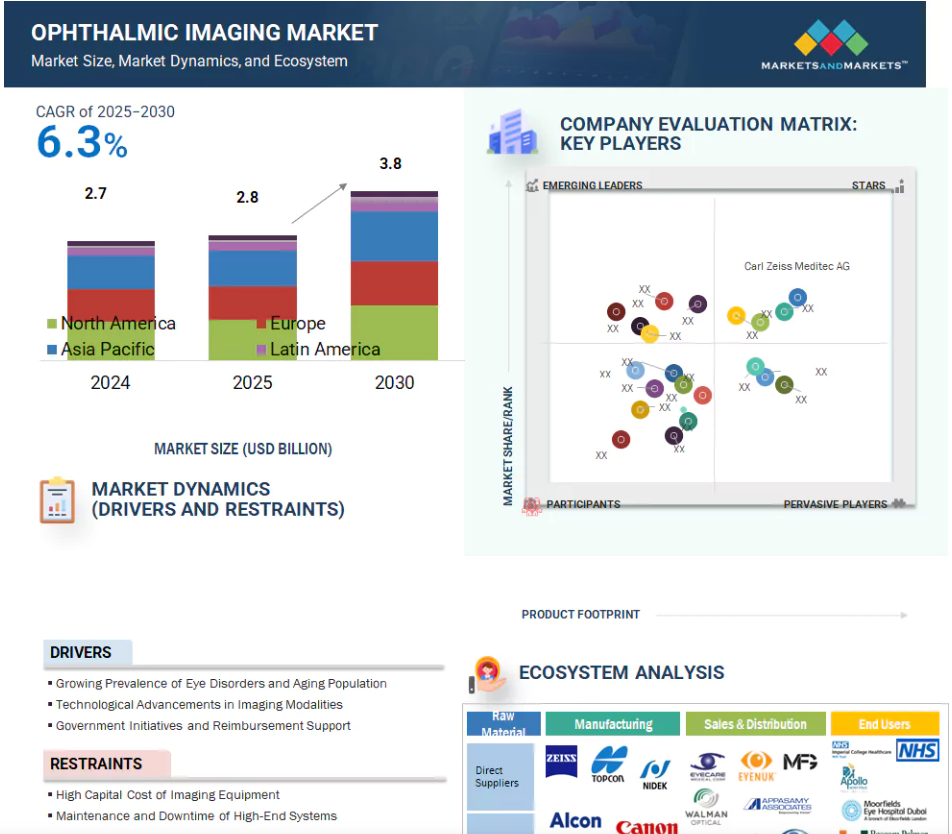Click the green North America legend swatch
The height and width of the screenshot is (834, 952).
[52, 324]
